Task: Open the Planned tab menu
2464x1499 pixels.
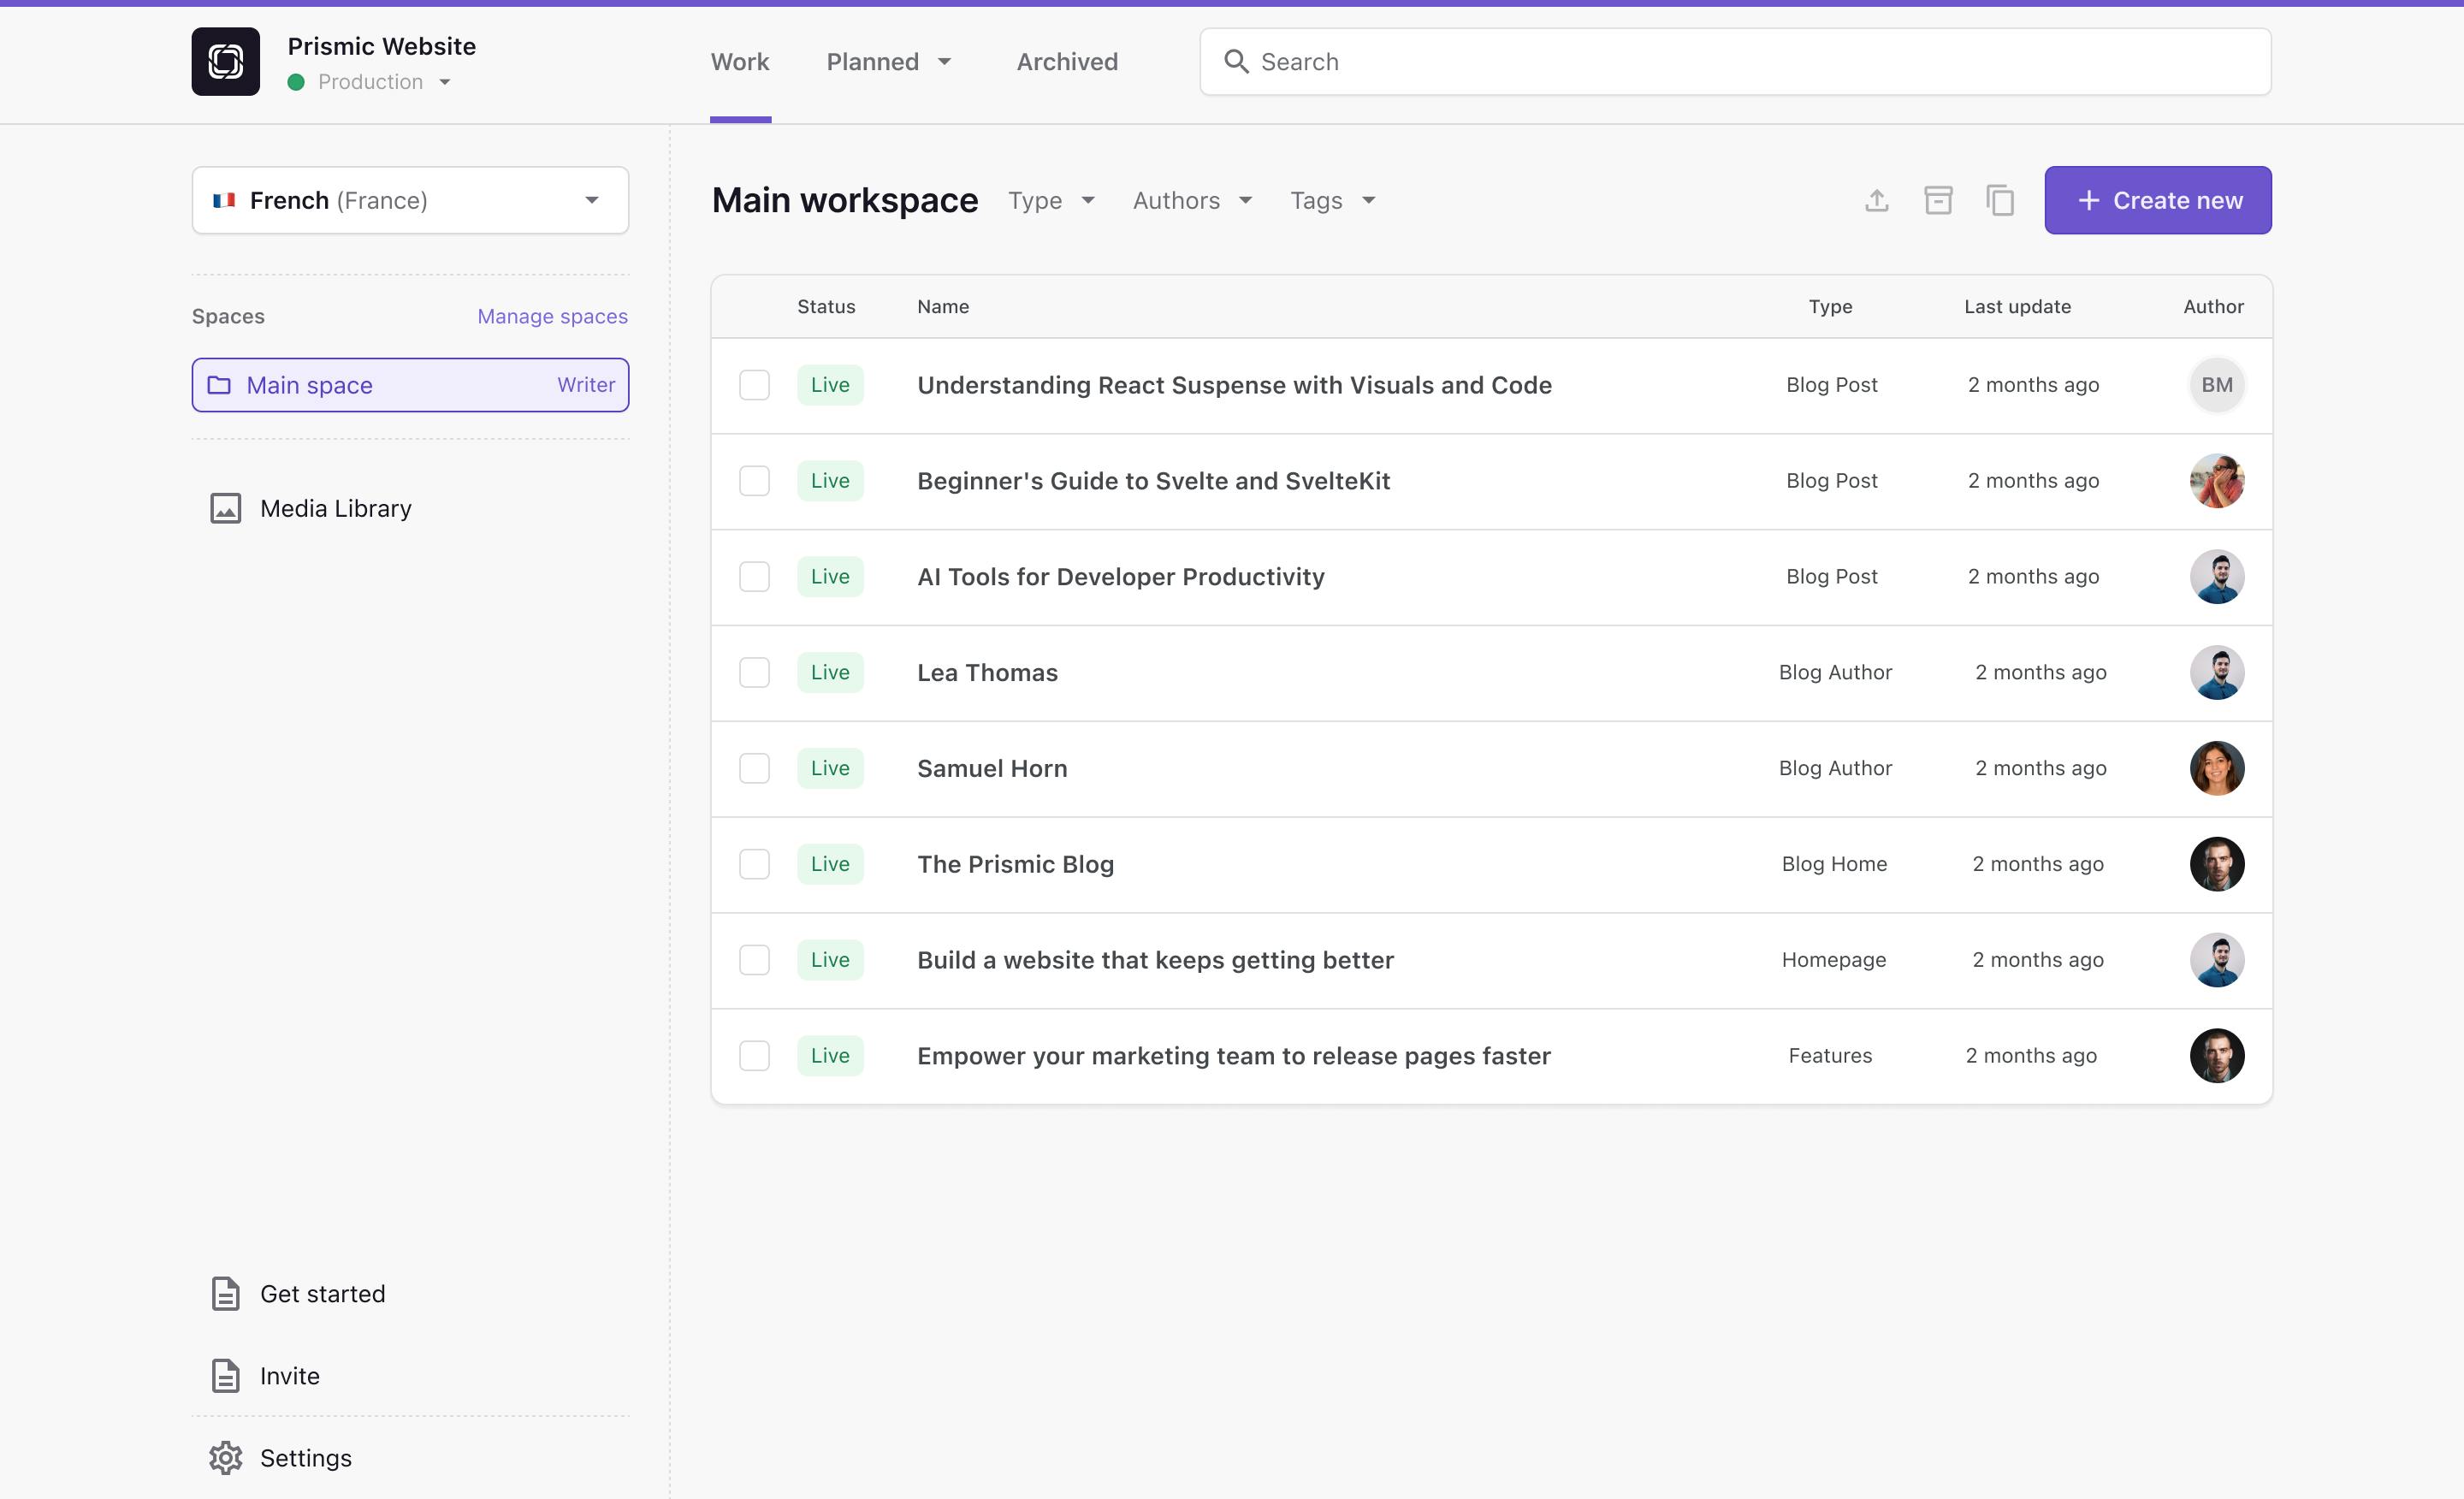Action: pyautogui.click(x=888, y=62)
